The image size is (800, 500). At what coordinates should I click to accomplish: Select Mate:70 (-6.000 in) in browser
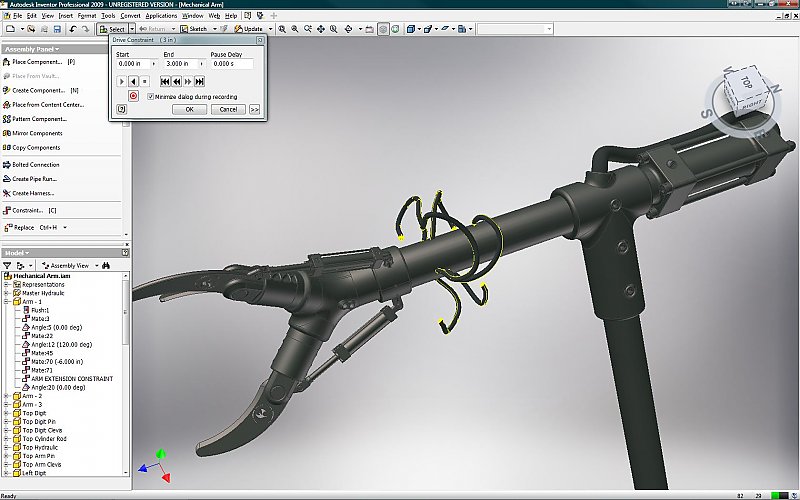pyautogui.click(x=57, y=361)
